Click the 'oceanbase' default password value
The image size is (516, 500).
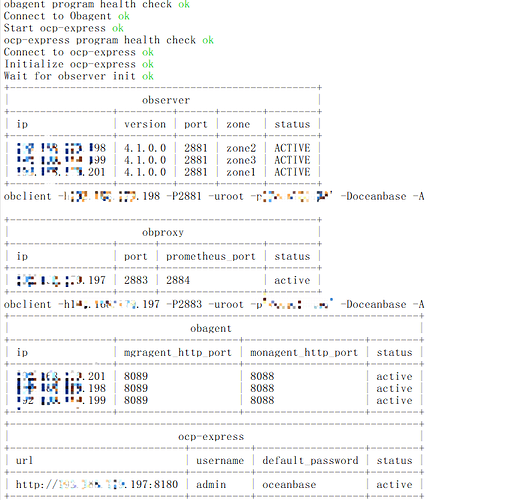(289, 484)
